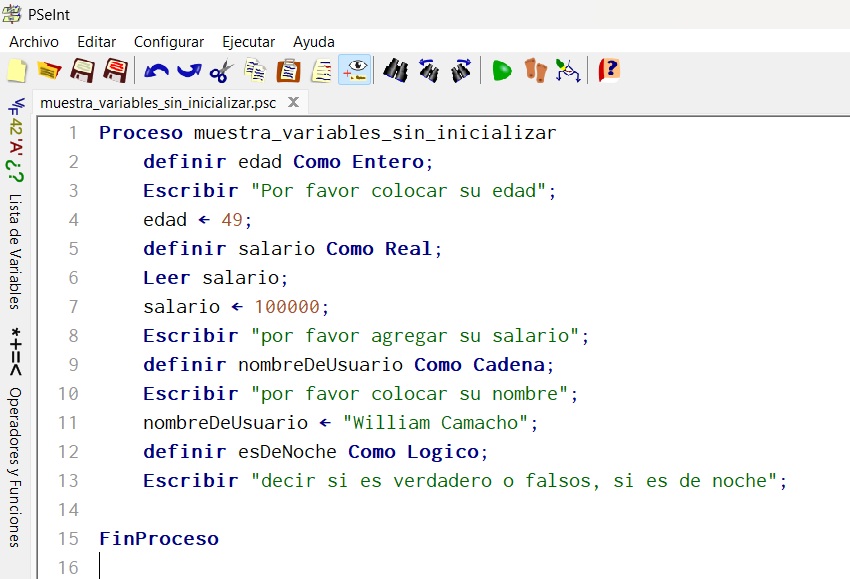Paste from clipboard icon
This screenshot has width=850, height=579.
tap(288, 71)
